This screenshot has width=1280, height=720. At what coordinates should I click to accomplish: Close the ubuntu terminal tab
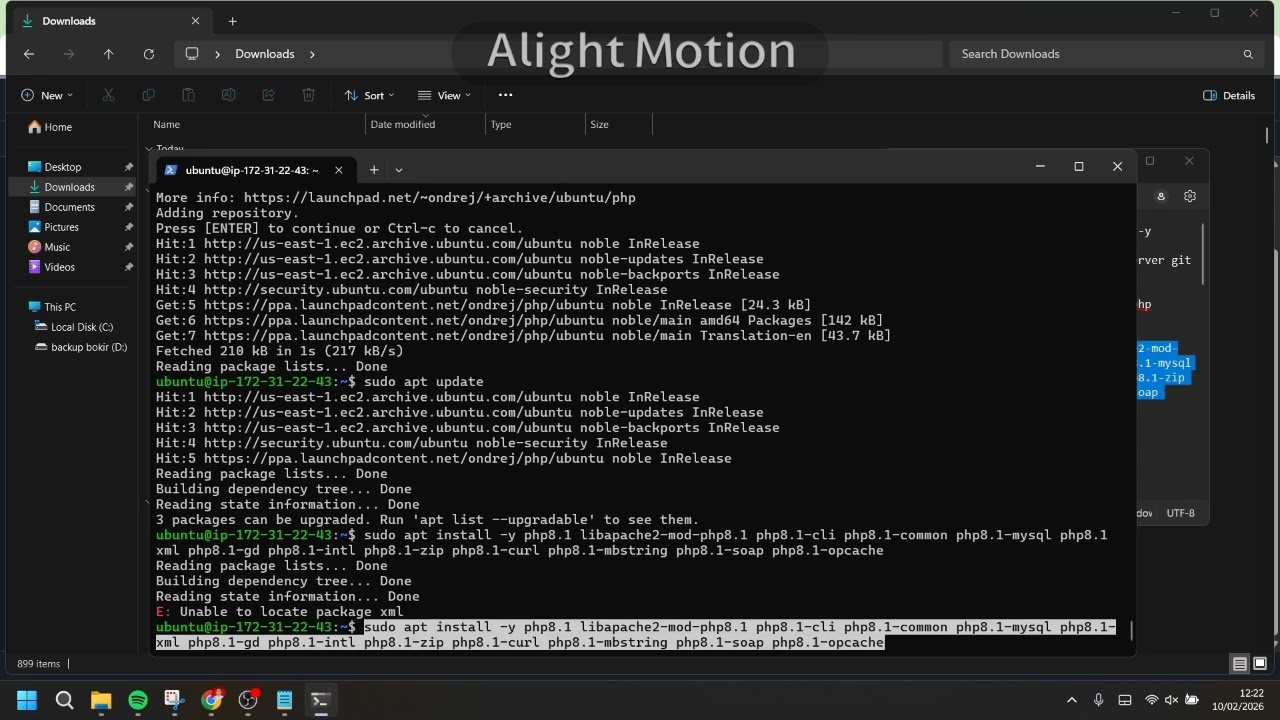(338, 170)
